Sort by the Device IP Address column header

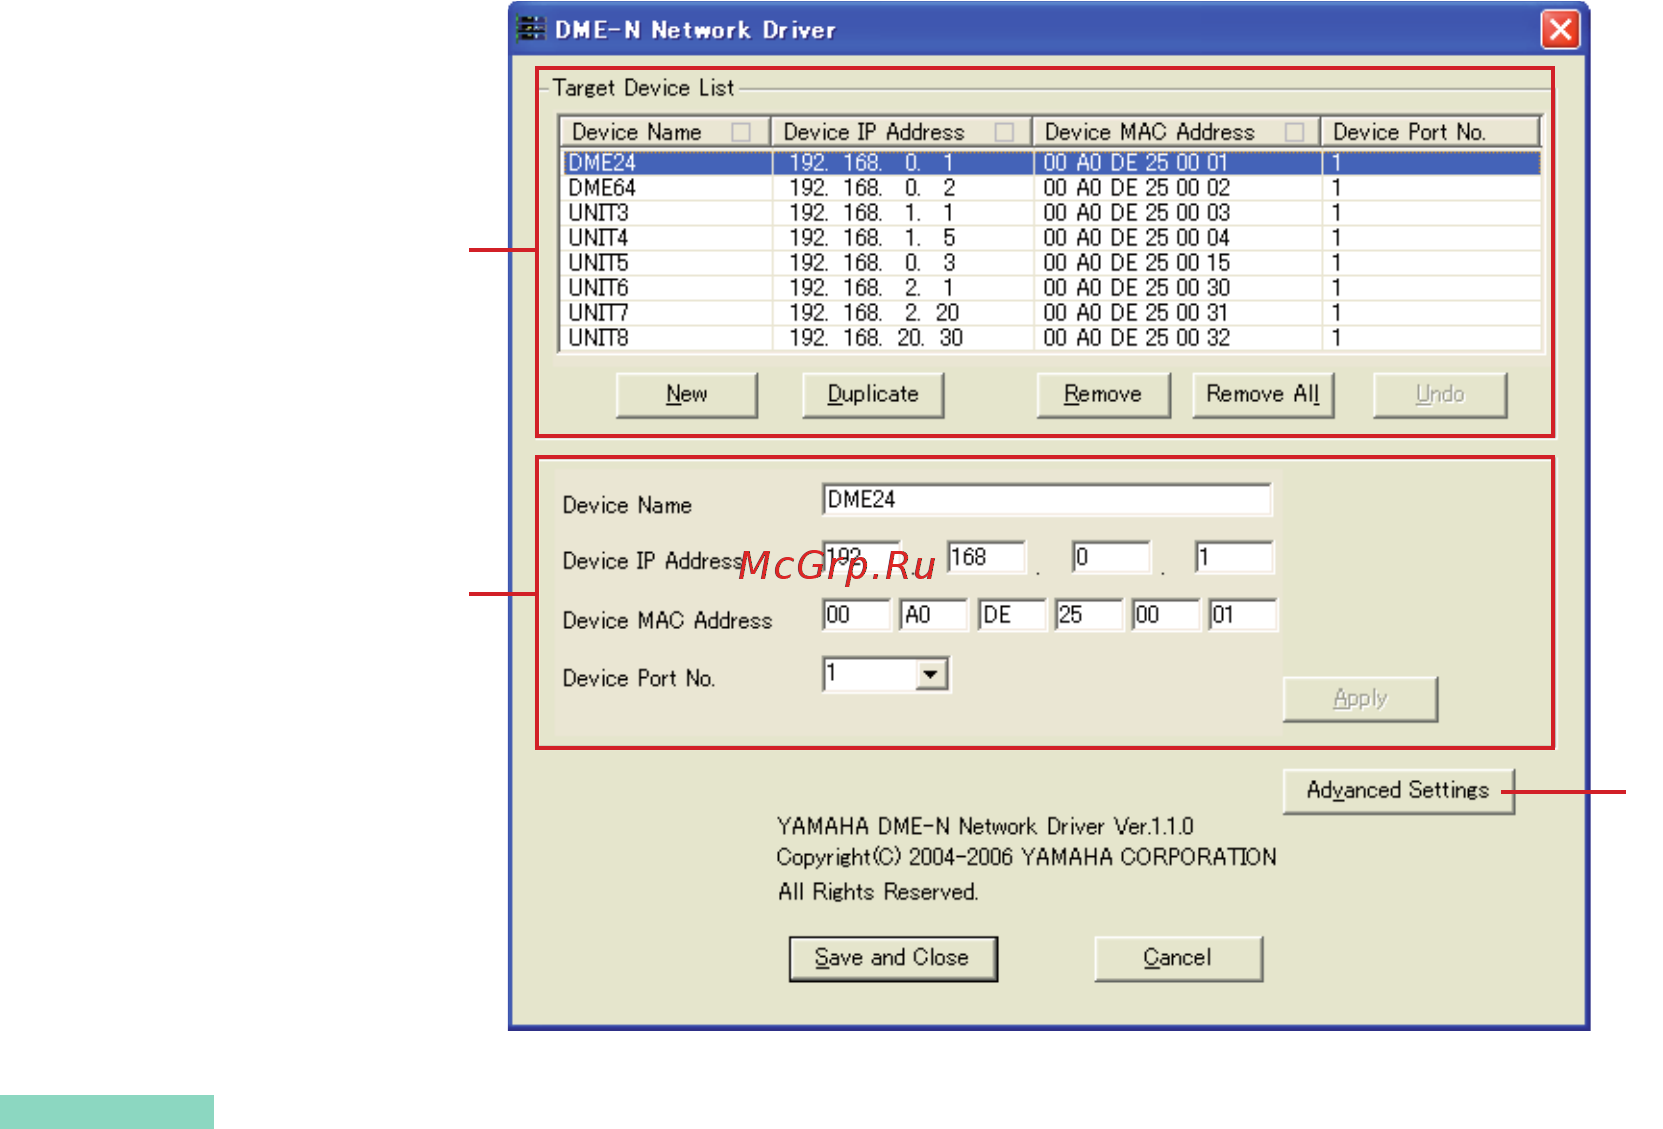tap(901, 132)
